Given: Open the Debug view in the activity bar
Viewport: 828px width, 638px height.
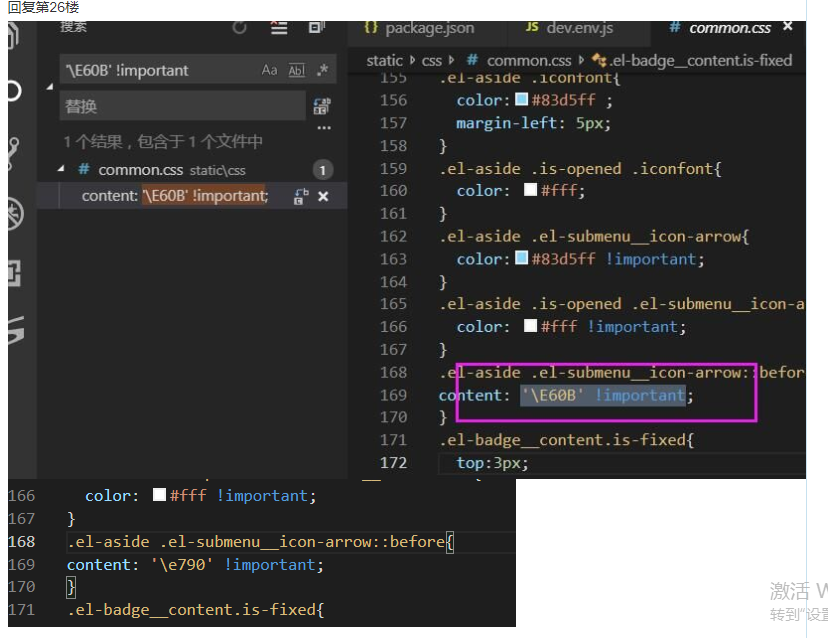Looking at the screenshot, I should pyautogui.click(x=14, y=213).
